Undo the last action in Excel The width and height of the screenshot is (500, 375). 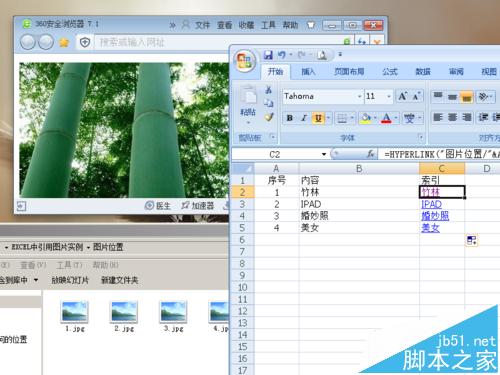(282, 55)
